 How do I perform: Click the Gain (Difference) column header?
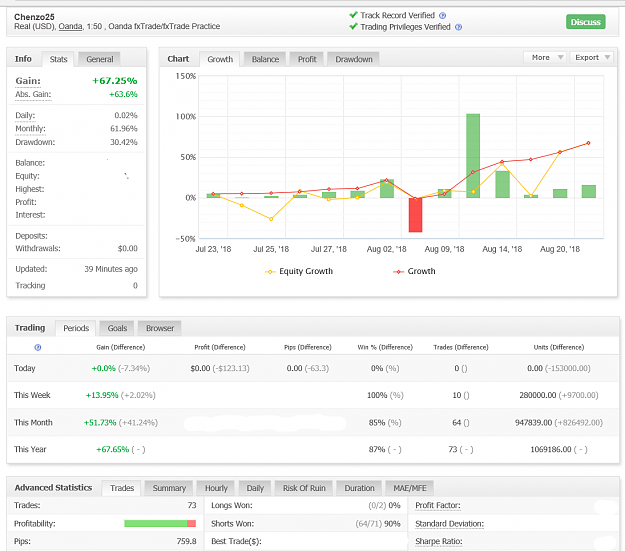pos(121,347)
